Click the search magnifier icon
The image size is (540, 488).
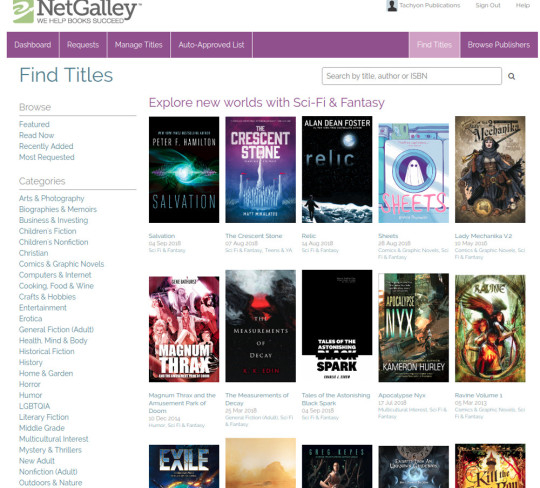click(511, 76)
